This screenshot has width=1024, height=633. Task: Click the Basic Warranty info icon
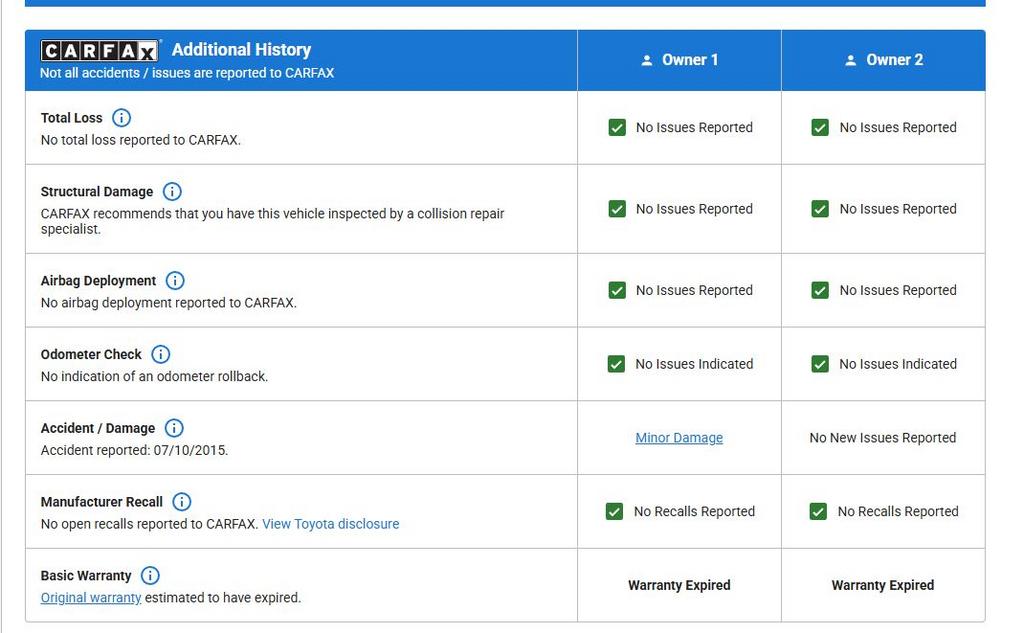(150, 576)
